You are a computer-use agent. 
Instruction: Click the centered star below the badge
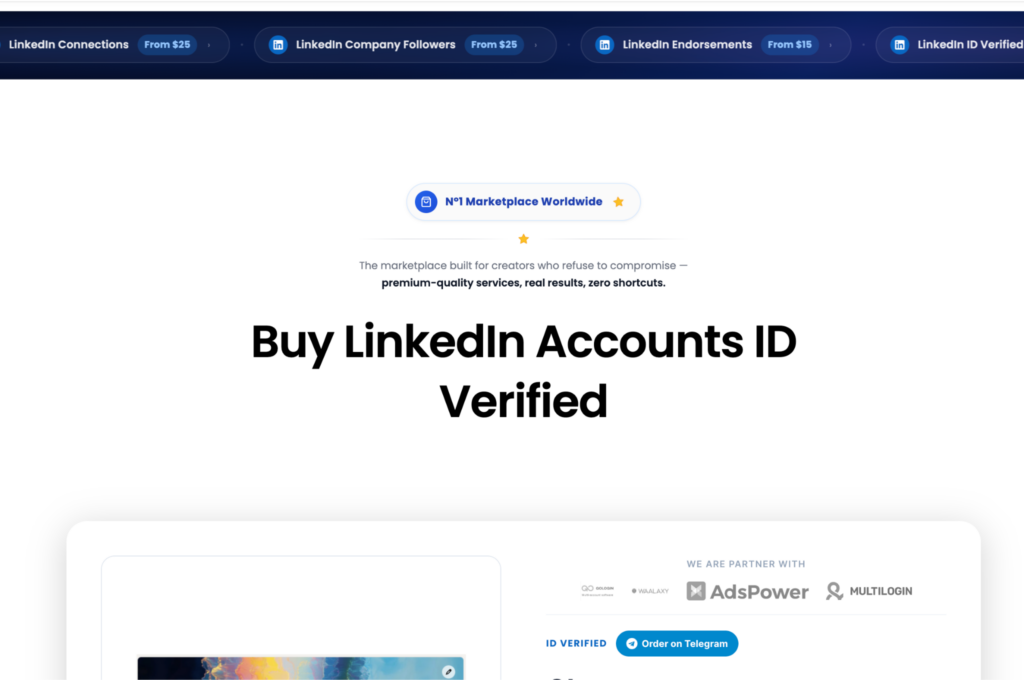tap(523, 239)
